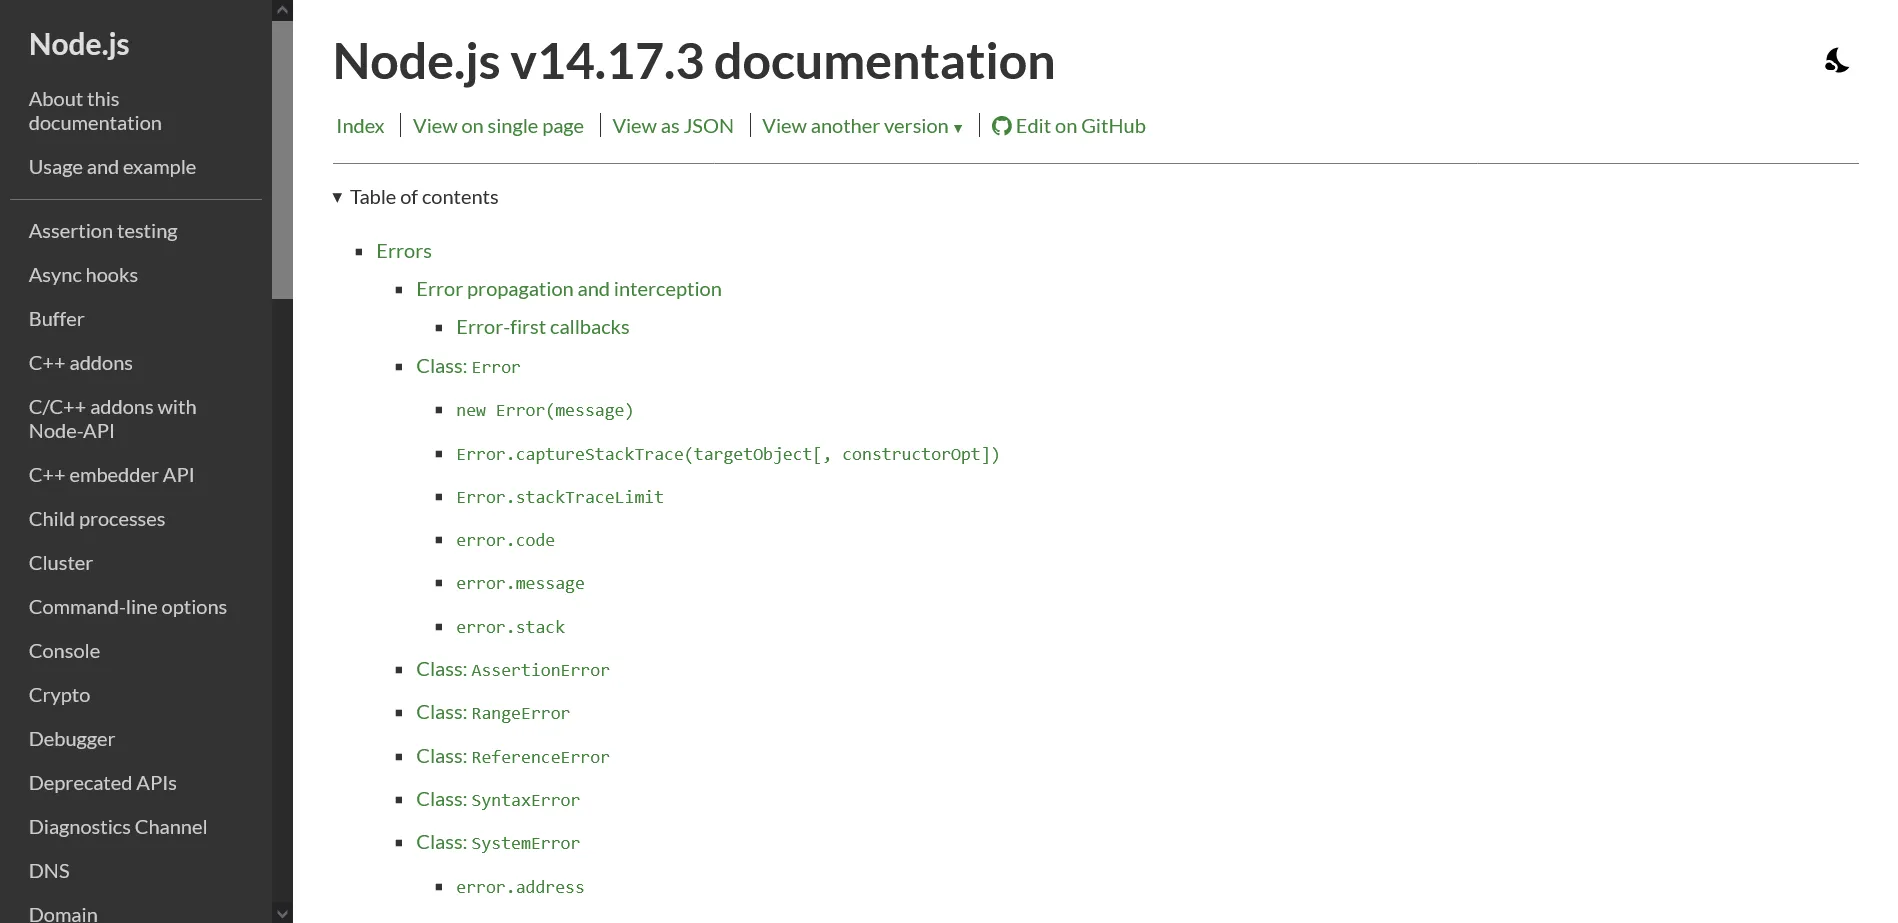The width and height of the screenshot is (1898, 923).
Task: Collapse the Table of contents triangle
Action: click(x=337, y=197)
